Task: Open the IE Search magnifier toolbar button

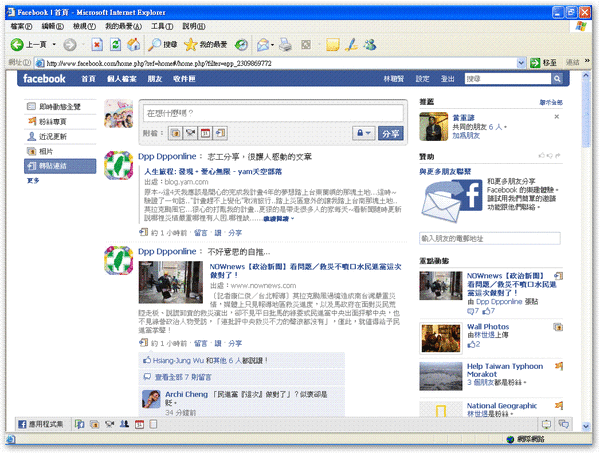Action: coord(163,45)
